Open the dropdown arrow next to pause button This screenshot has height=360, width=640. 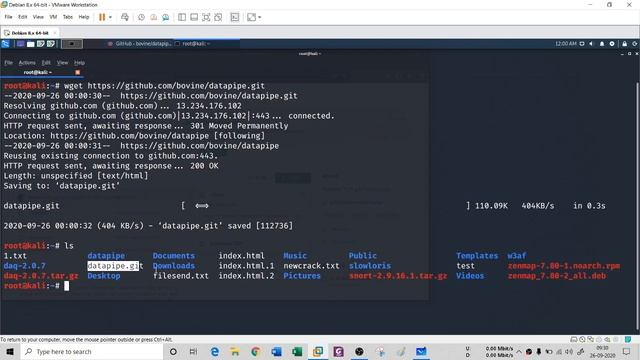coord(110,17)
